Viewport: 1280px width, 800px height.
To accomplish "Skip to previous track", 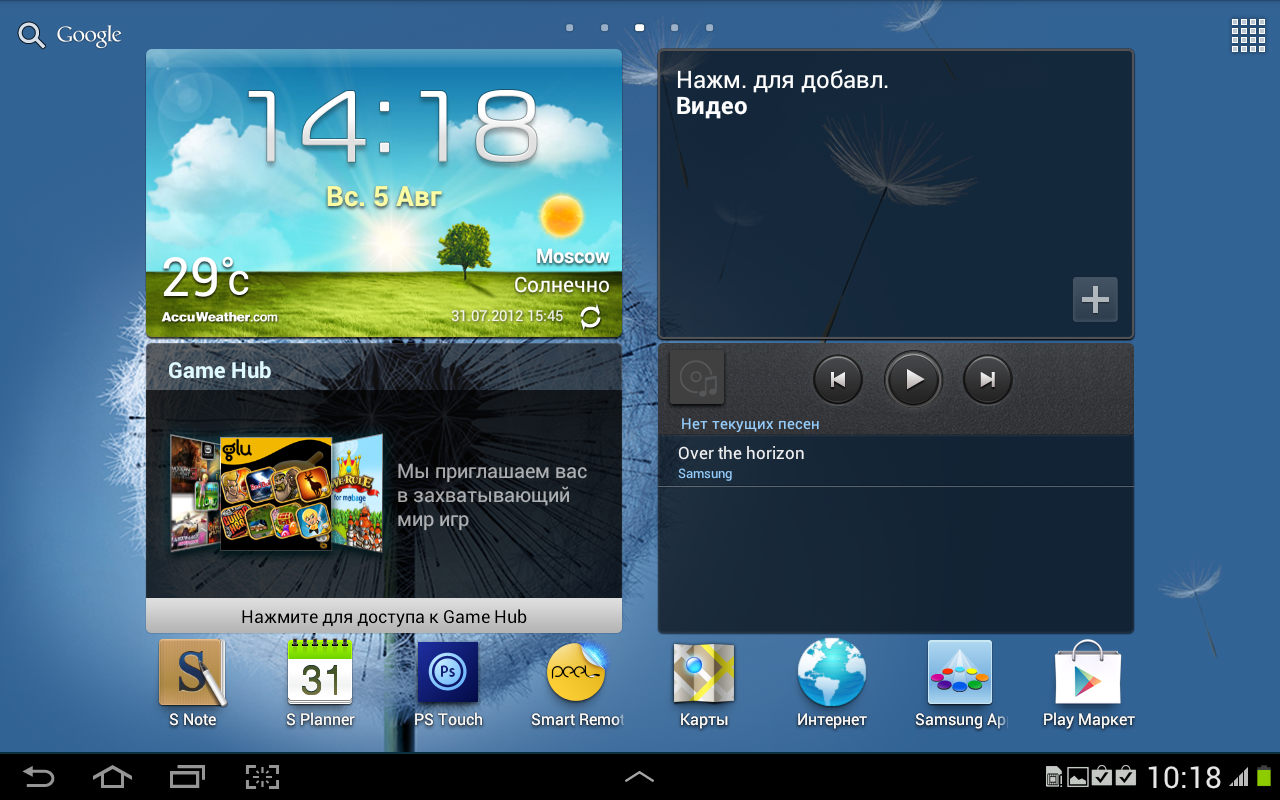I will tap(838, 379).
